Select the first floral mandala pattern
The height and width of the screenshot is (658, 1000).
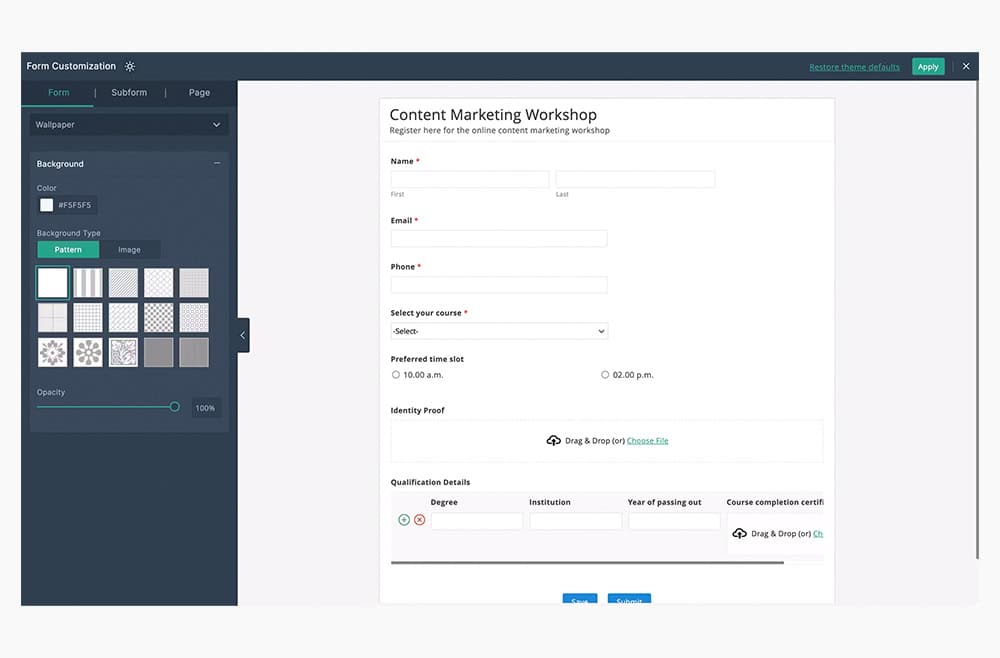(52, 353)
